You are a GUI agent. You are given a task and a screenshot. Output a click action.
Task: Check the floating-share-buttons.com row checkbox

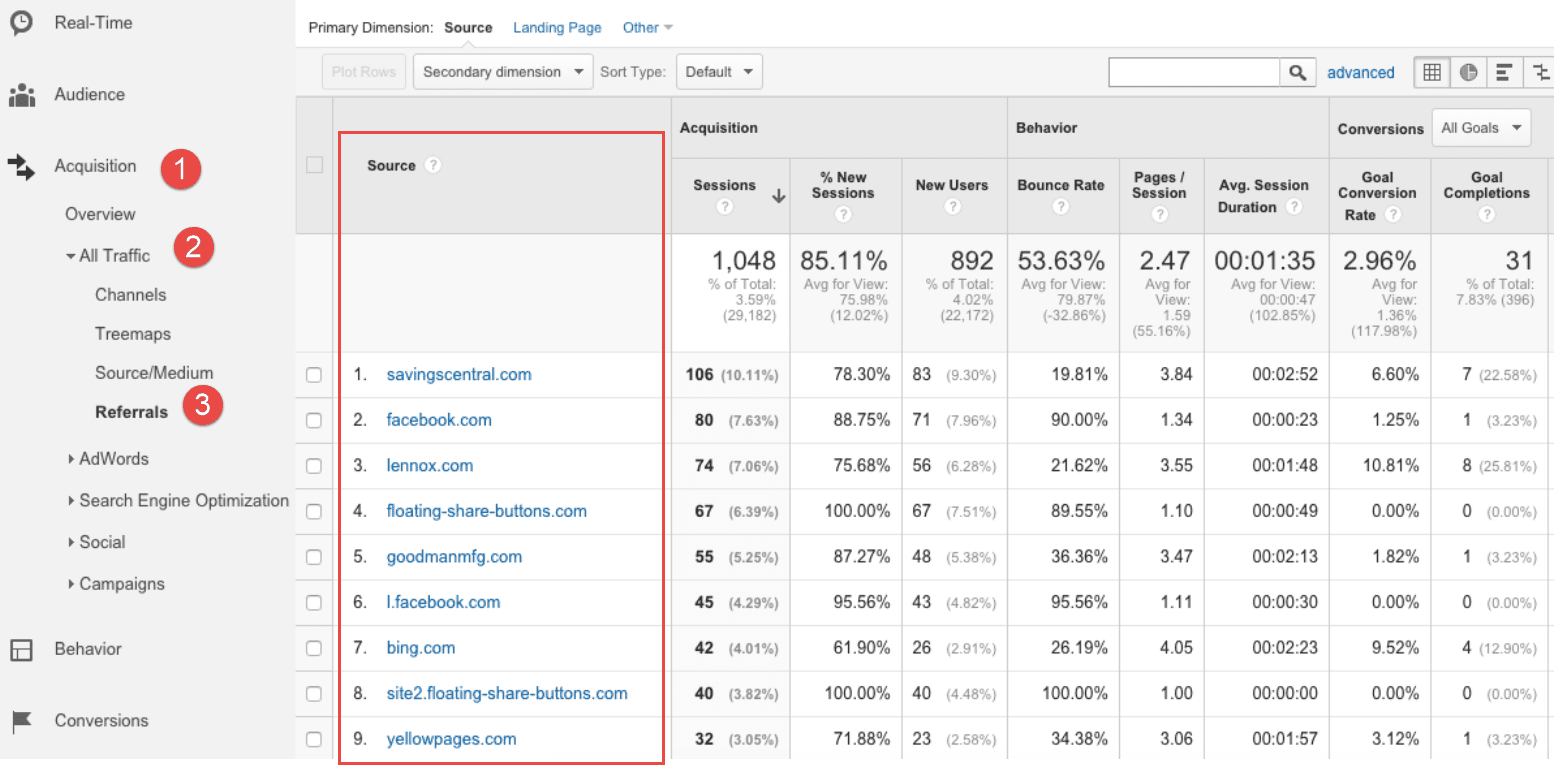(x=314, y=511)
